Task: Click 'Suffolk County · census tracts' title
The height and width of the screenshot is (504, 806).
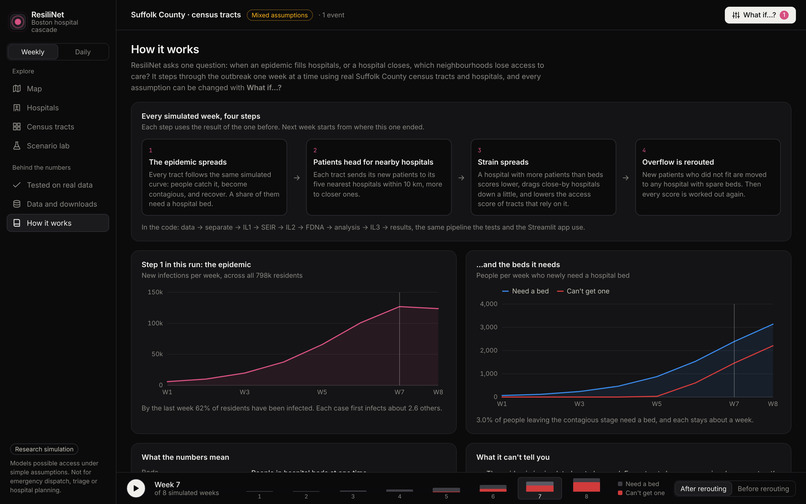Action: click(186, 15)
